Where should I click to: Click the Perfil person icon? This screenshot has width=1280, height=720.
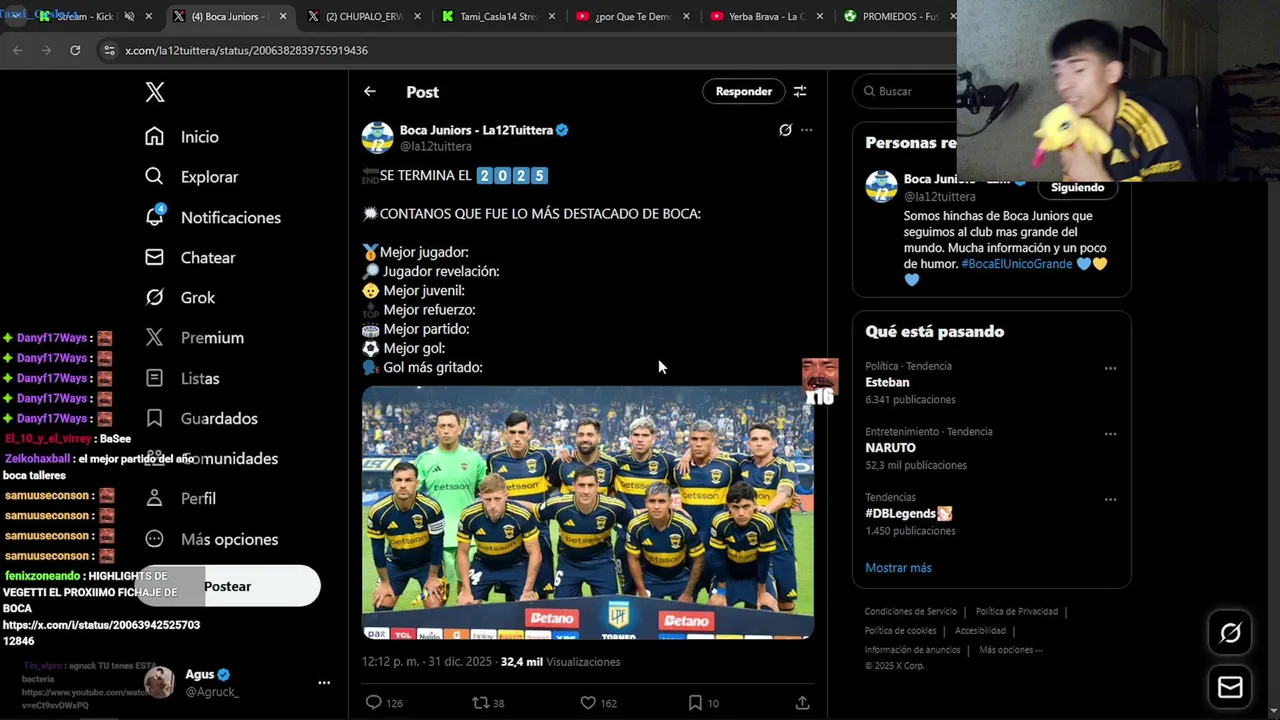[x=154, y=498]
